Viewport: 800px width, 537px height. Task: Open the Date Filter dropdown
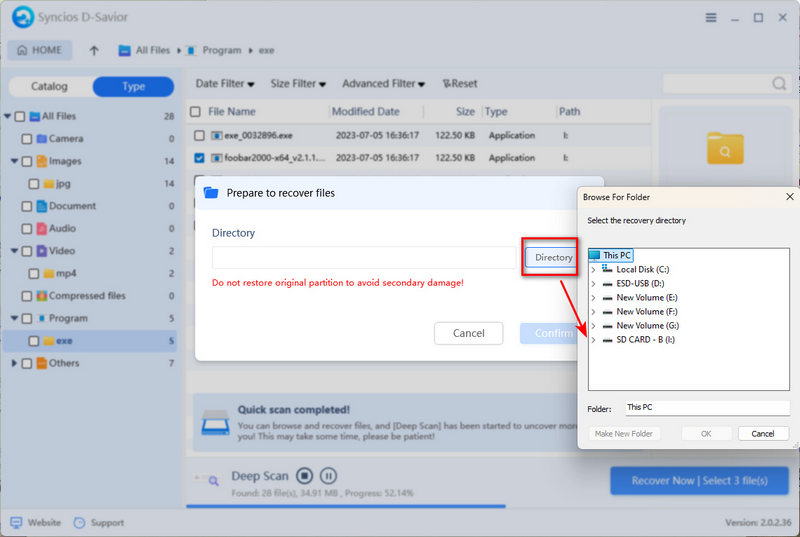click(225, 84)
